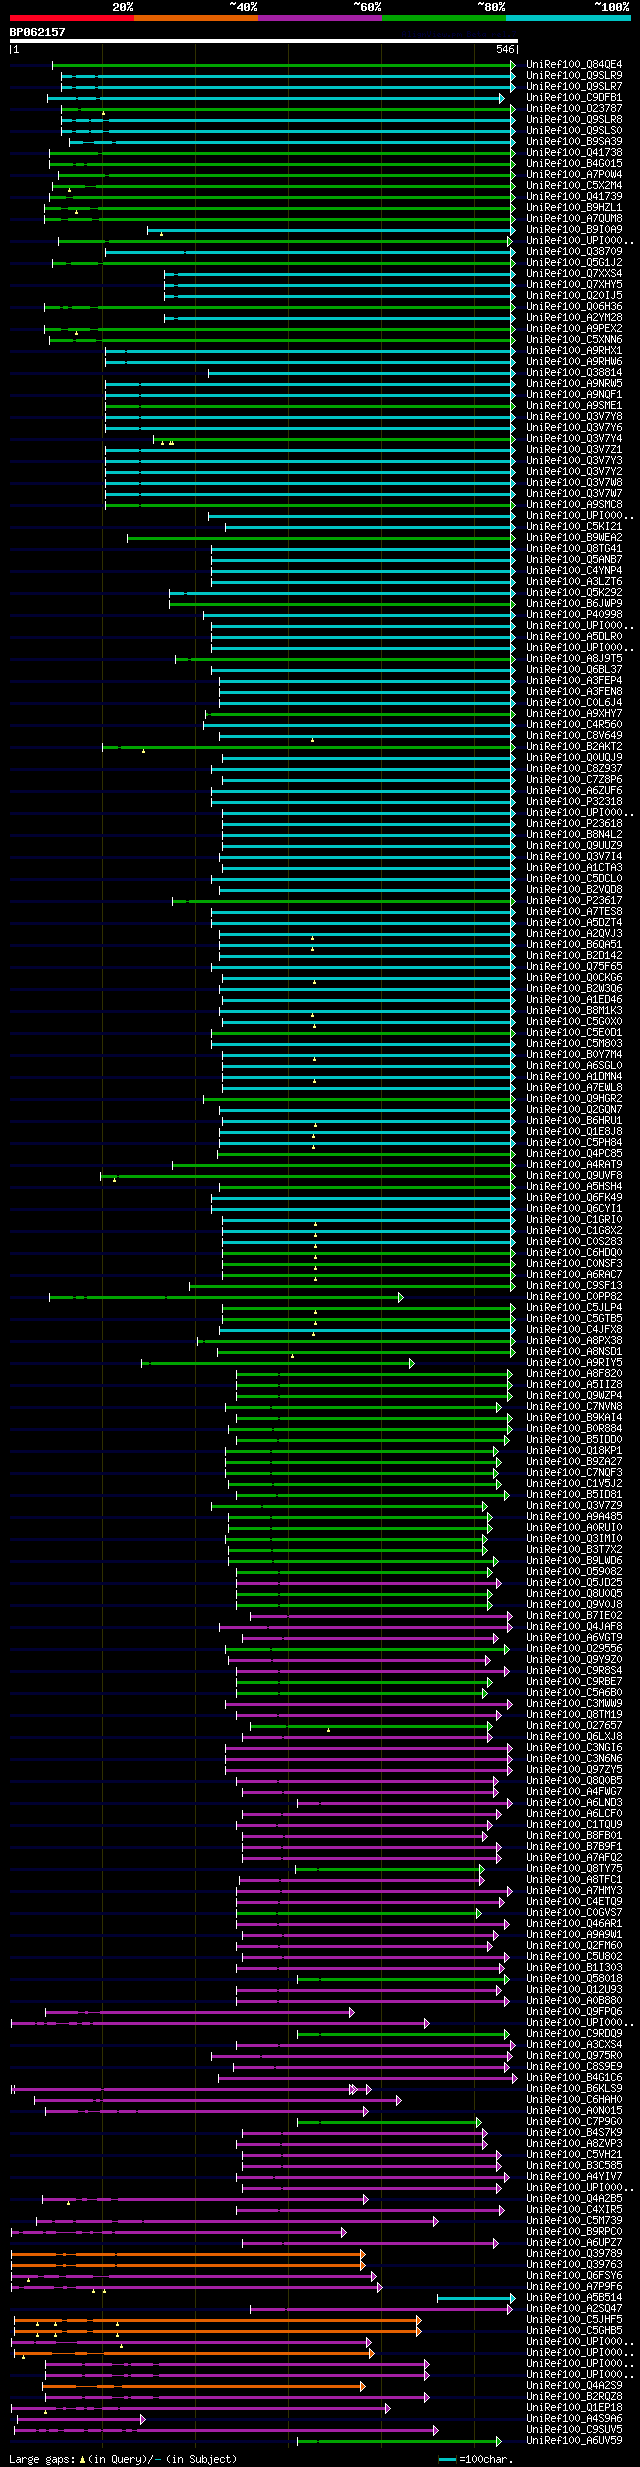Select the UniRef100_Q75F65 label
640x2467 pixels.
[x=574, y=967]
